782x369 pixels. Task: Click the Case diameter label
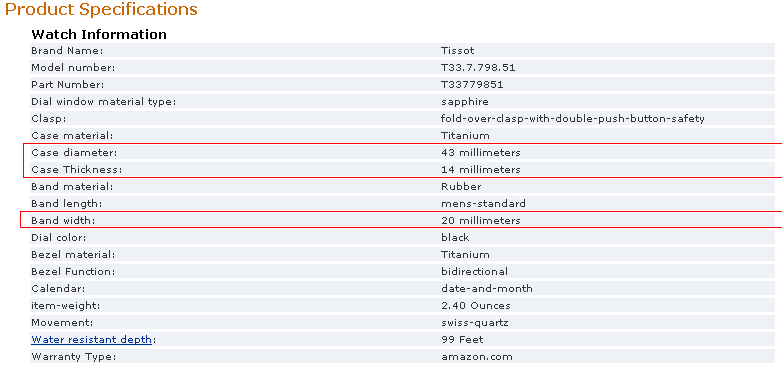(74, 153)
